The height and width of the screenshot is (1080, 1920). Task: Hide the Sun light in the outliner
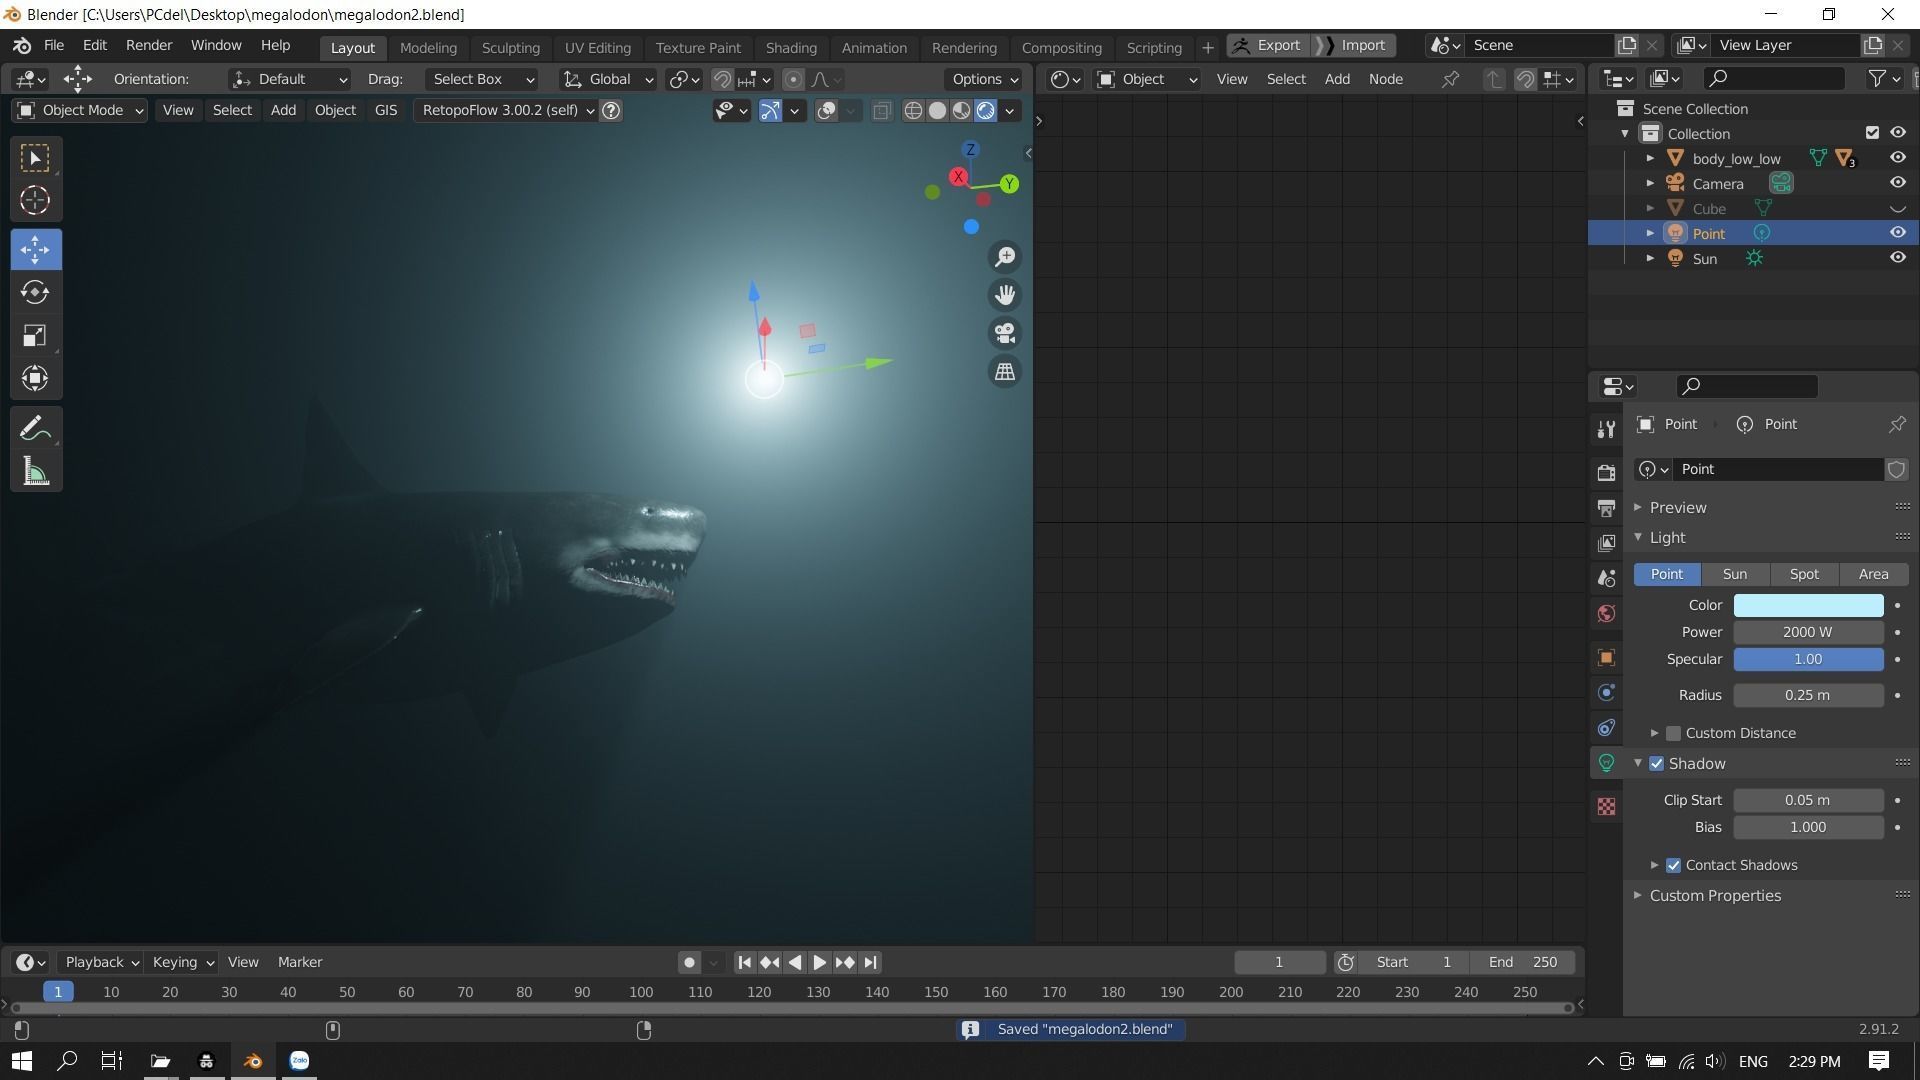click(x=1897, y=258)
